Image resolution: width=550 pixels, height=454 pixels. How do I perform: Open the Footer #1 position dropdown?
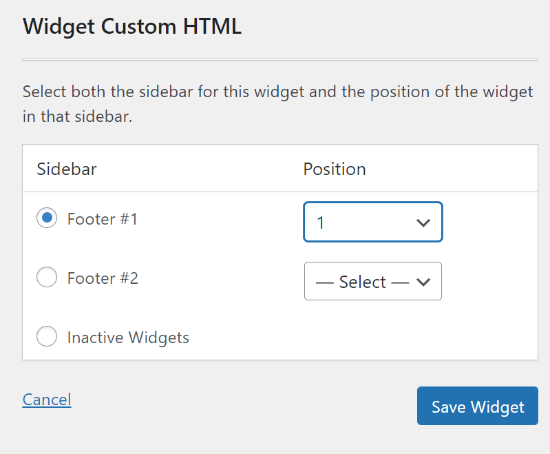pos(373,222)
